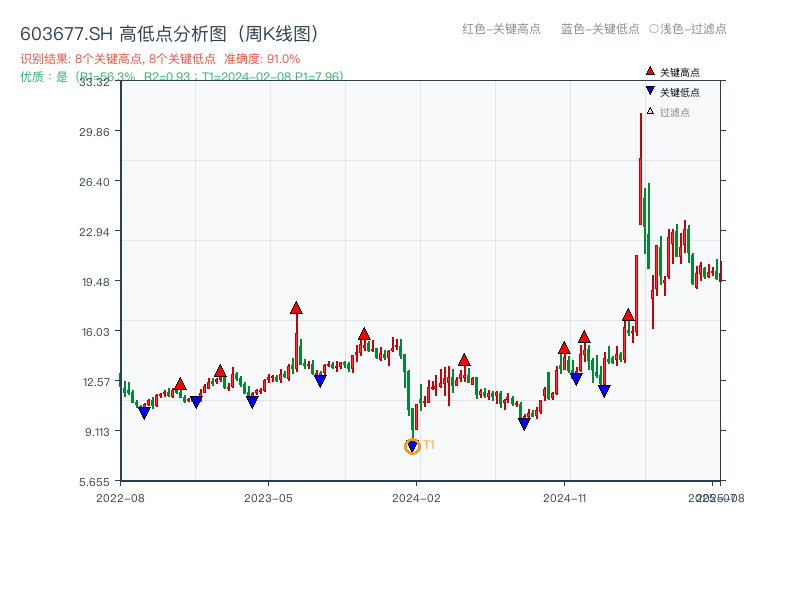Click y-axis label 29.86
This screenshot has height=600, width=800.
(94, 132)
